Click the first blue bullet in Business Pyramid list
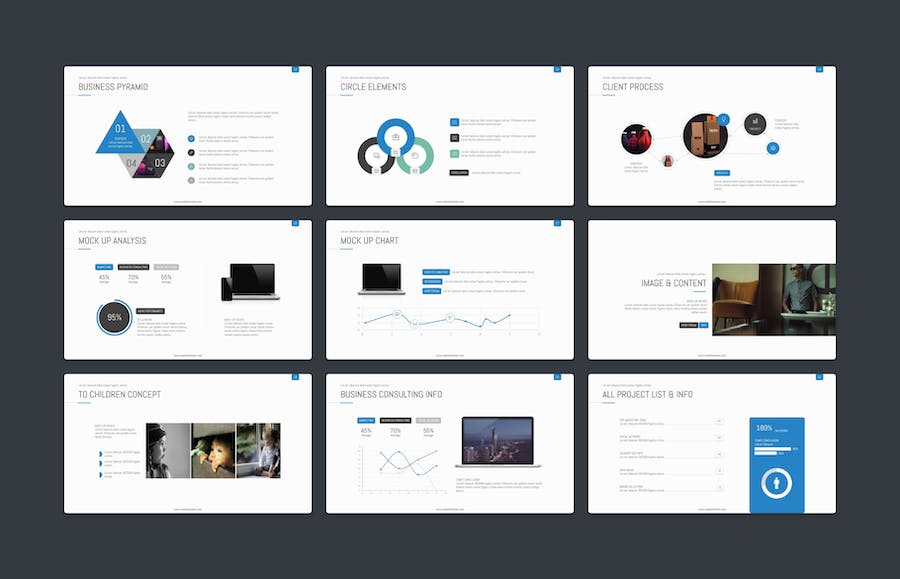Image resolution: width=900 pixels, height=579 pixels. tap(191, 138)
